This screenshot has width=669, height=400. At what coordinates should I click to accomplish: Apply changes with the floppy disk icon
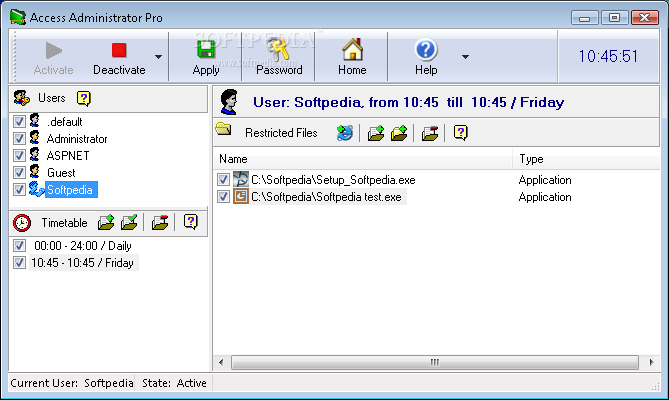point(206,58)
